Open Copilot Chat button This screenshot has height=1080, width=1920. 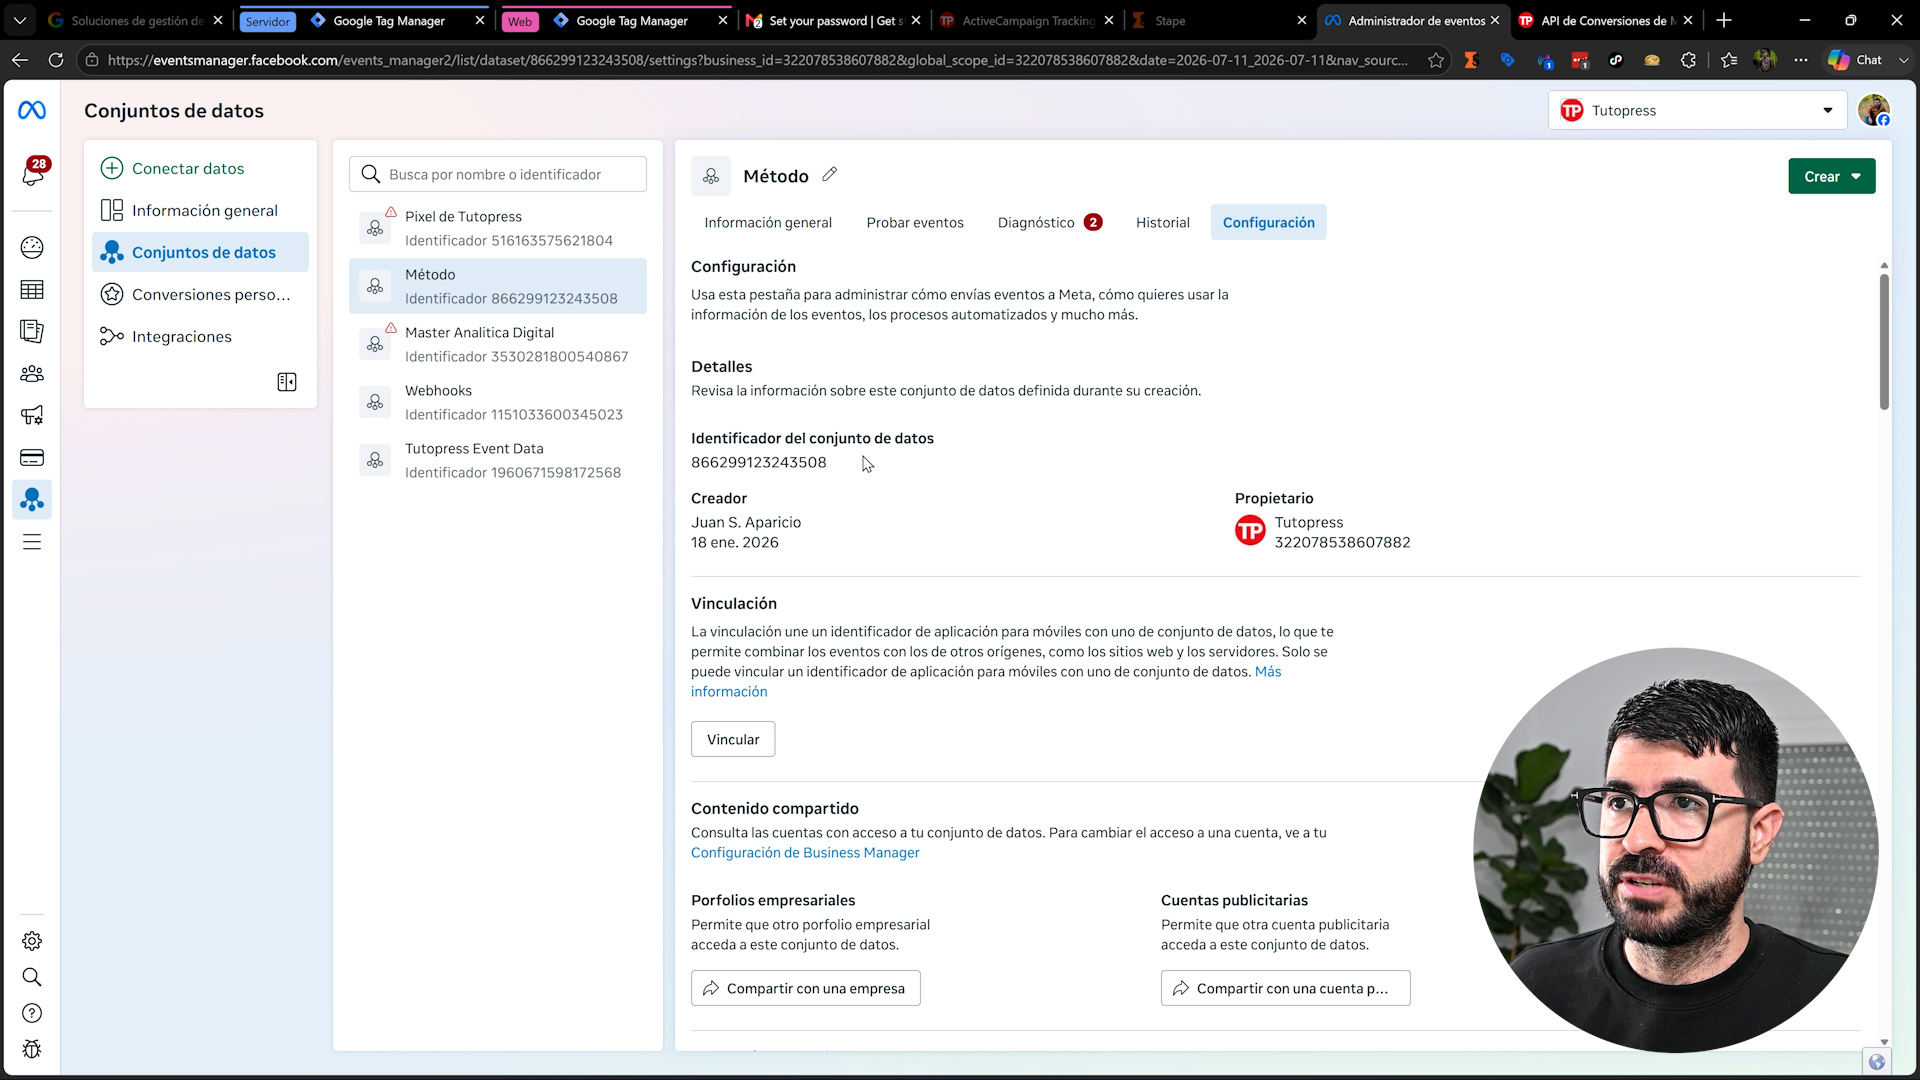pos(1856,60)
